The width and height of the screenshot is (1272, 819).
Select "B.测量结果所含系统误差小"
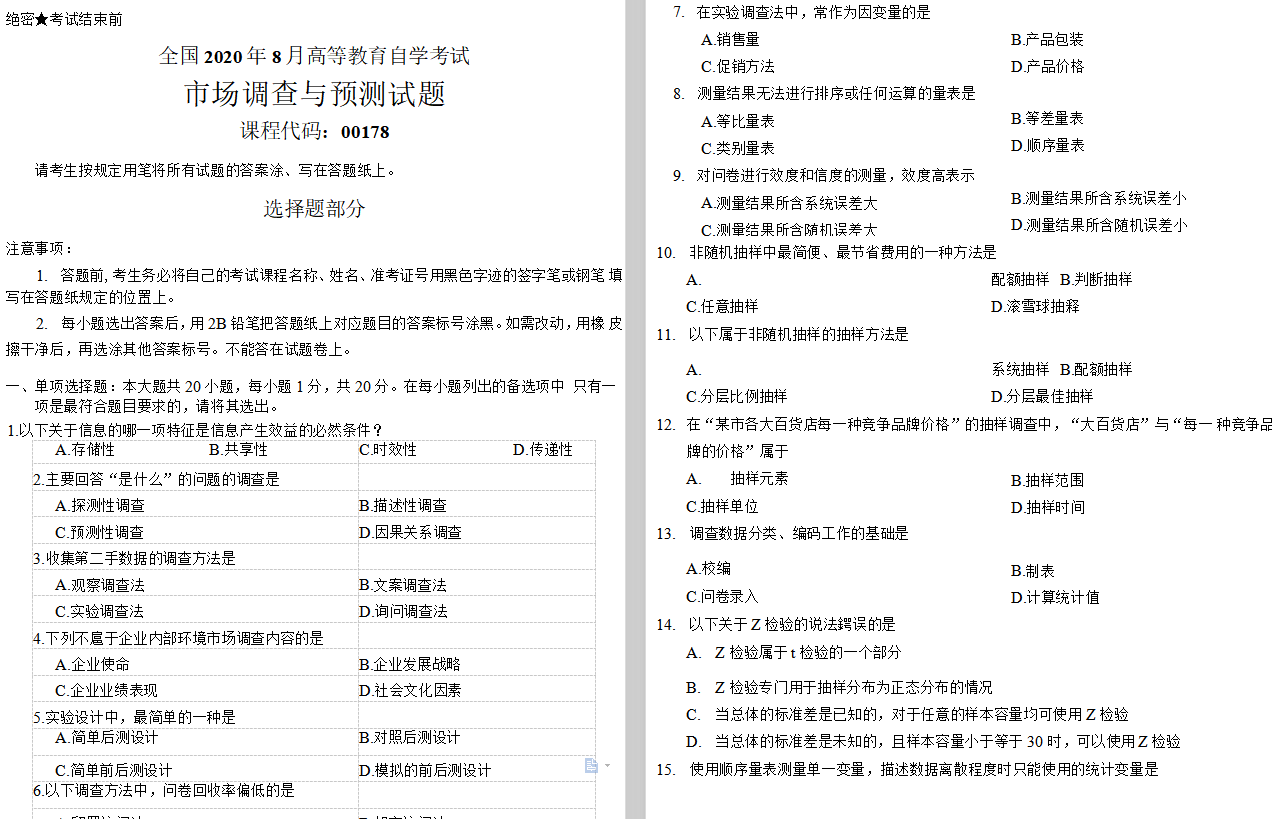pyautogui.click(x=1099, y=199)
